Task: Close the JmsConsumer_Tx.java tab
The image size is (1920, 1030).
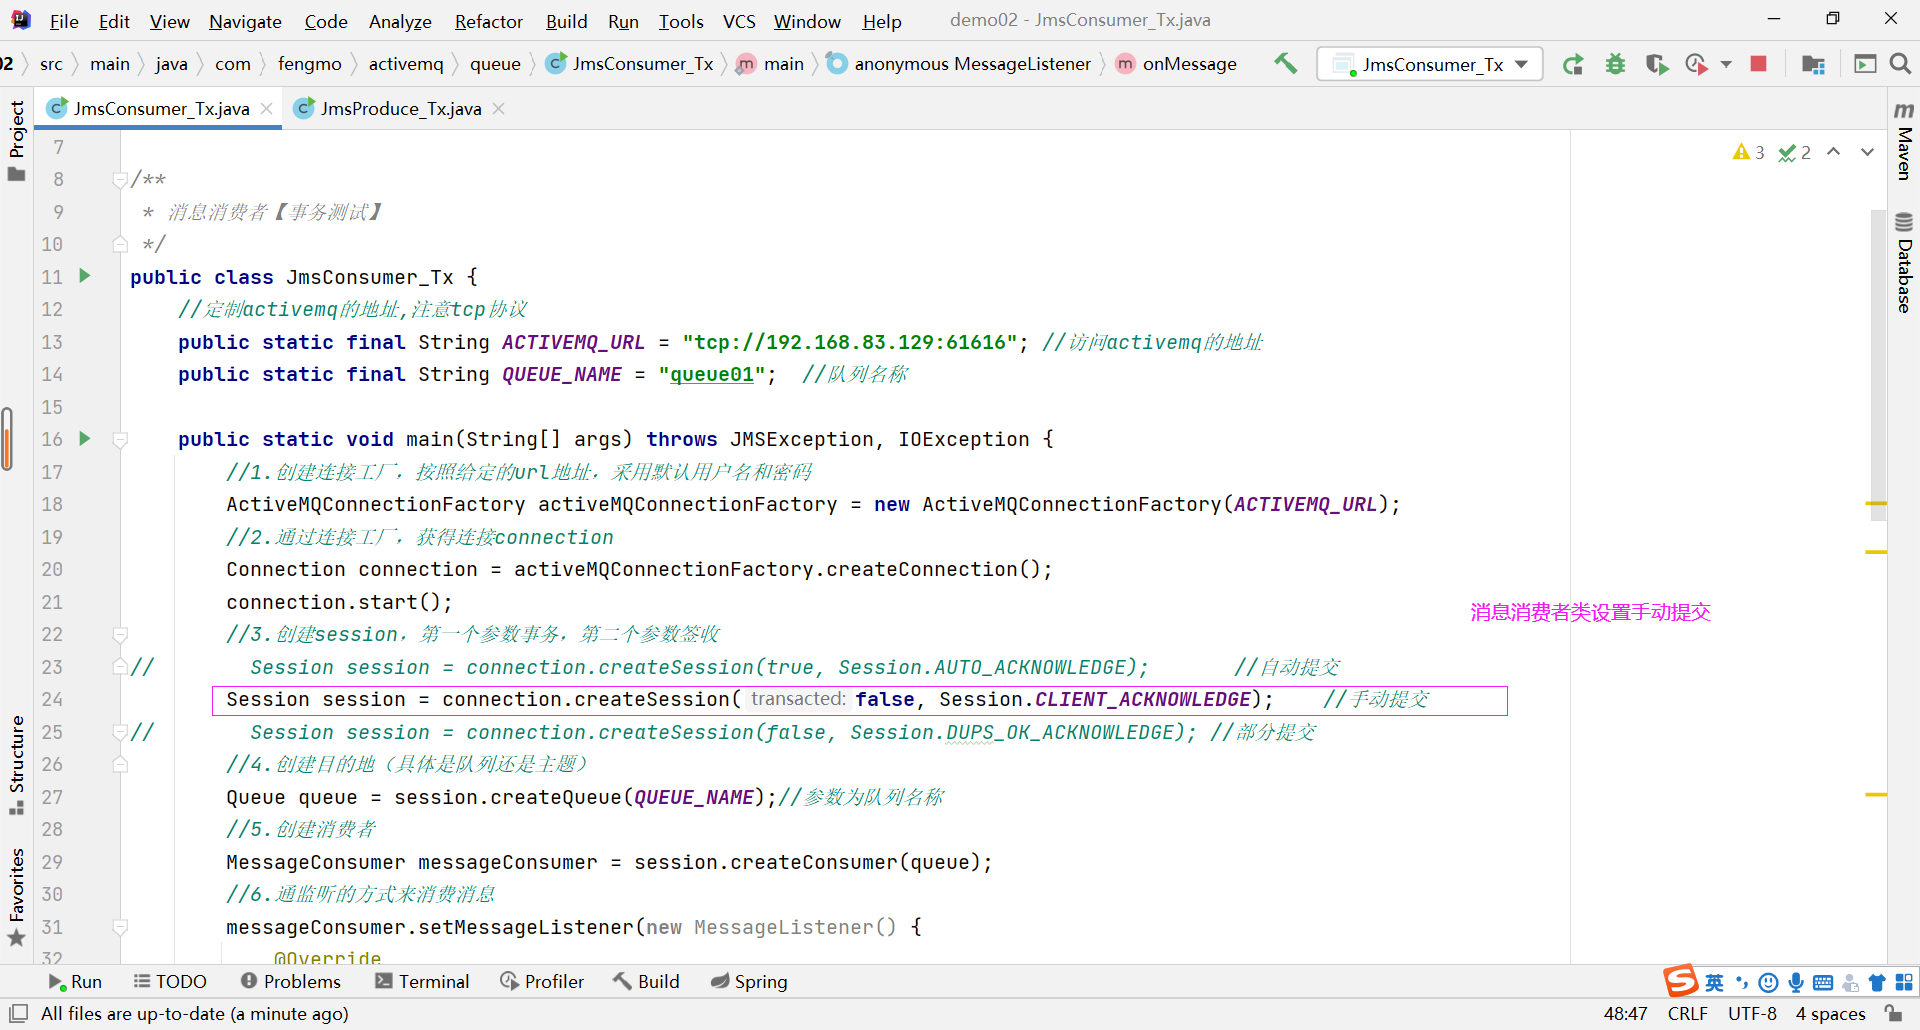Action: point(266,108)
